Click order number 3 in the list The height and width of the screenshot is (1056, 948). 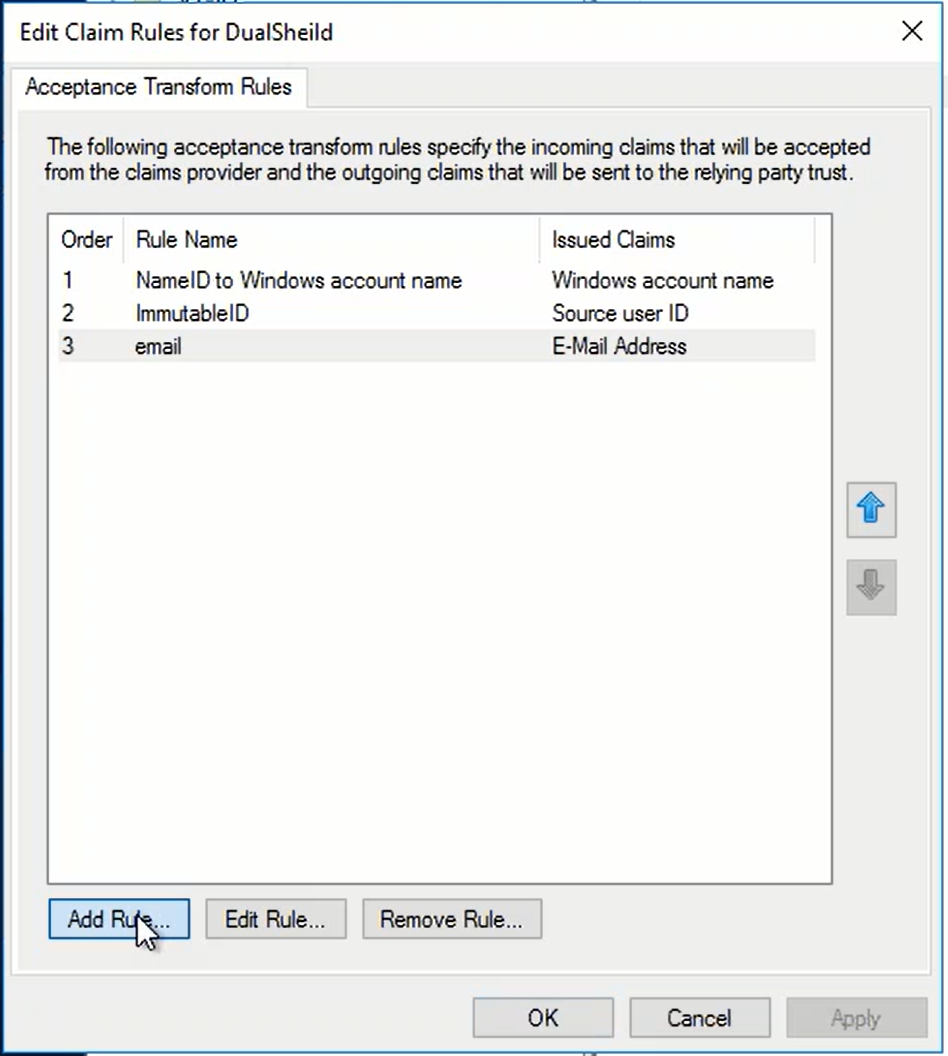(x=68, y=346)
